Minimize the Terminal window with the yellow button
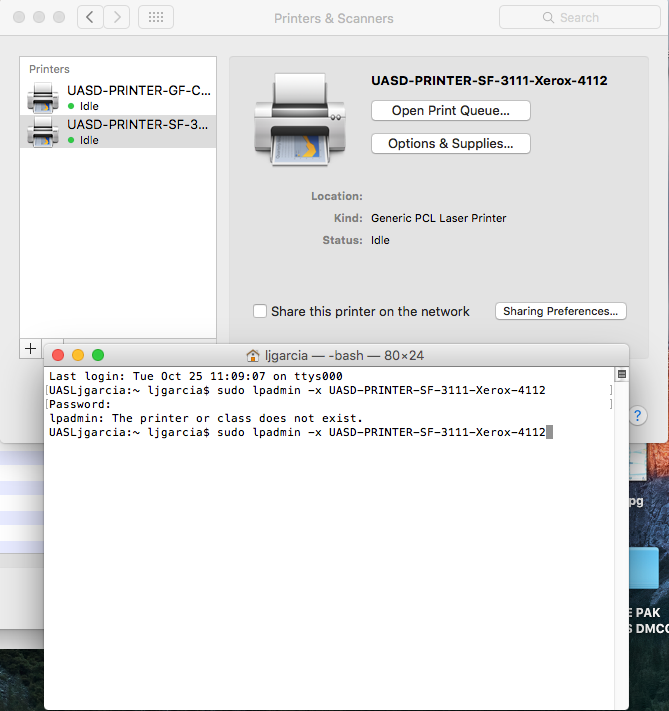669x711 pixels. (78, 355)
